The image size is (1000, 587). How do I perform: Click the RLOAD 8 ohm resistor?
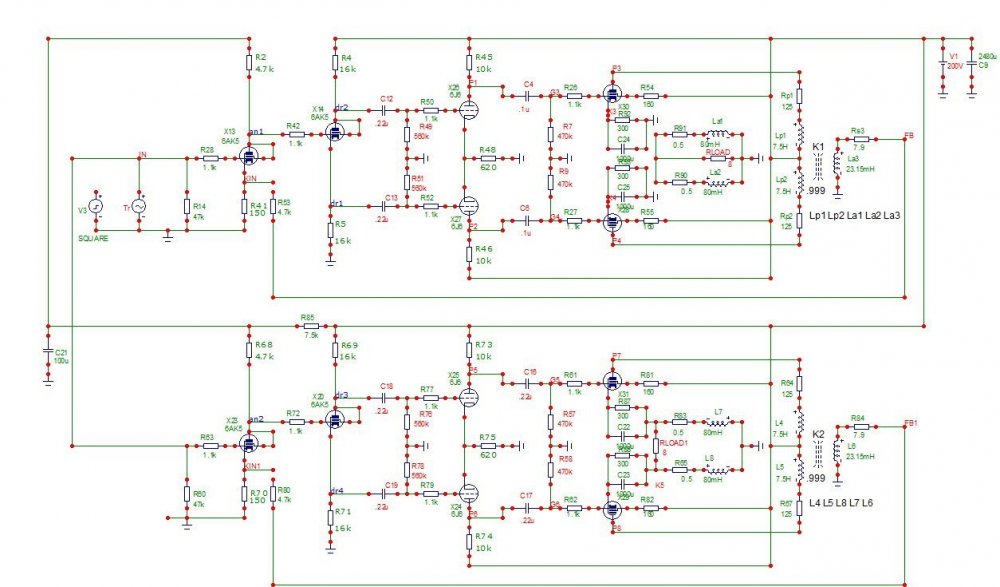tap(718, 158)
